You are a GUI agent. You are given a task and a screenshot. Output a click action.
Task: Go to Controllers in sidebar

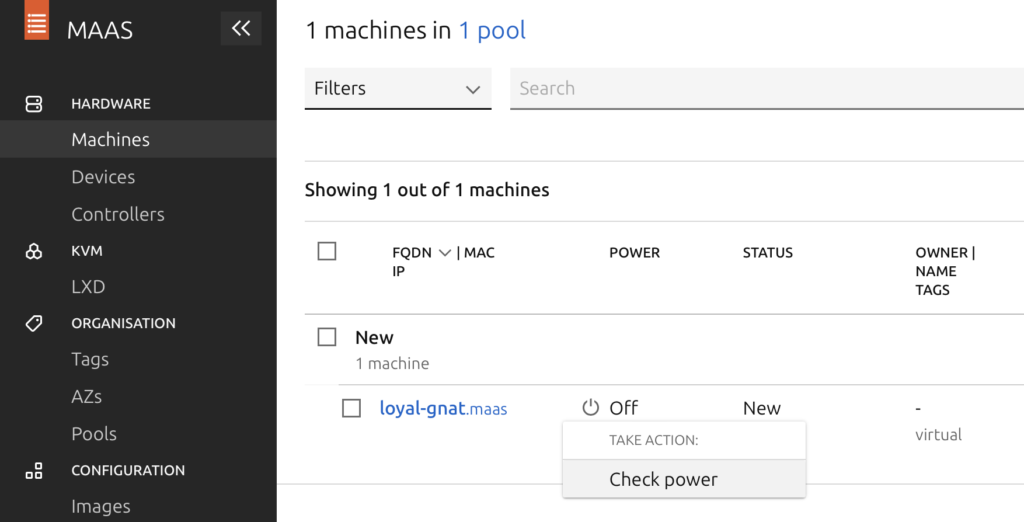coord(118,214)
